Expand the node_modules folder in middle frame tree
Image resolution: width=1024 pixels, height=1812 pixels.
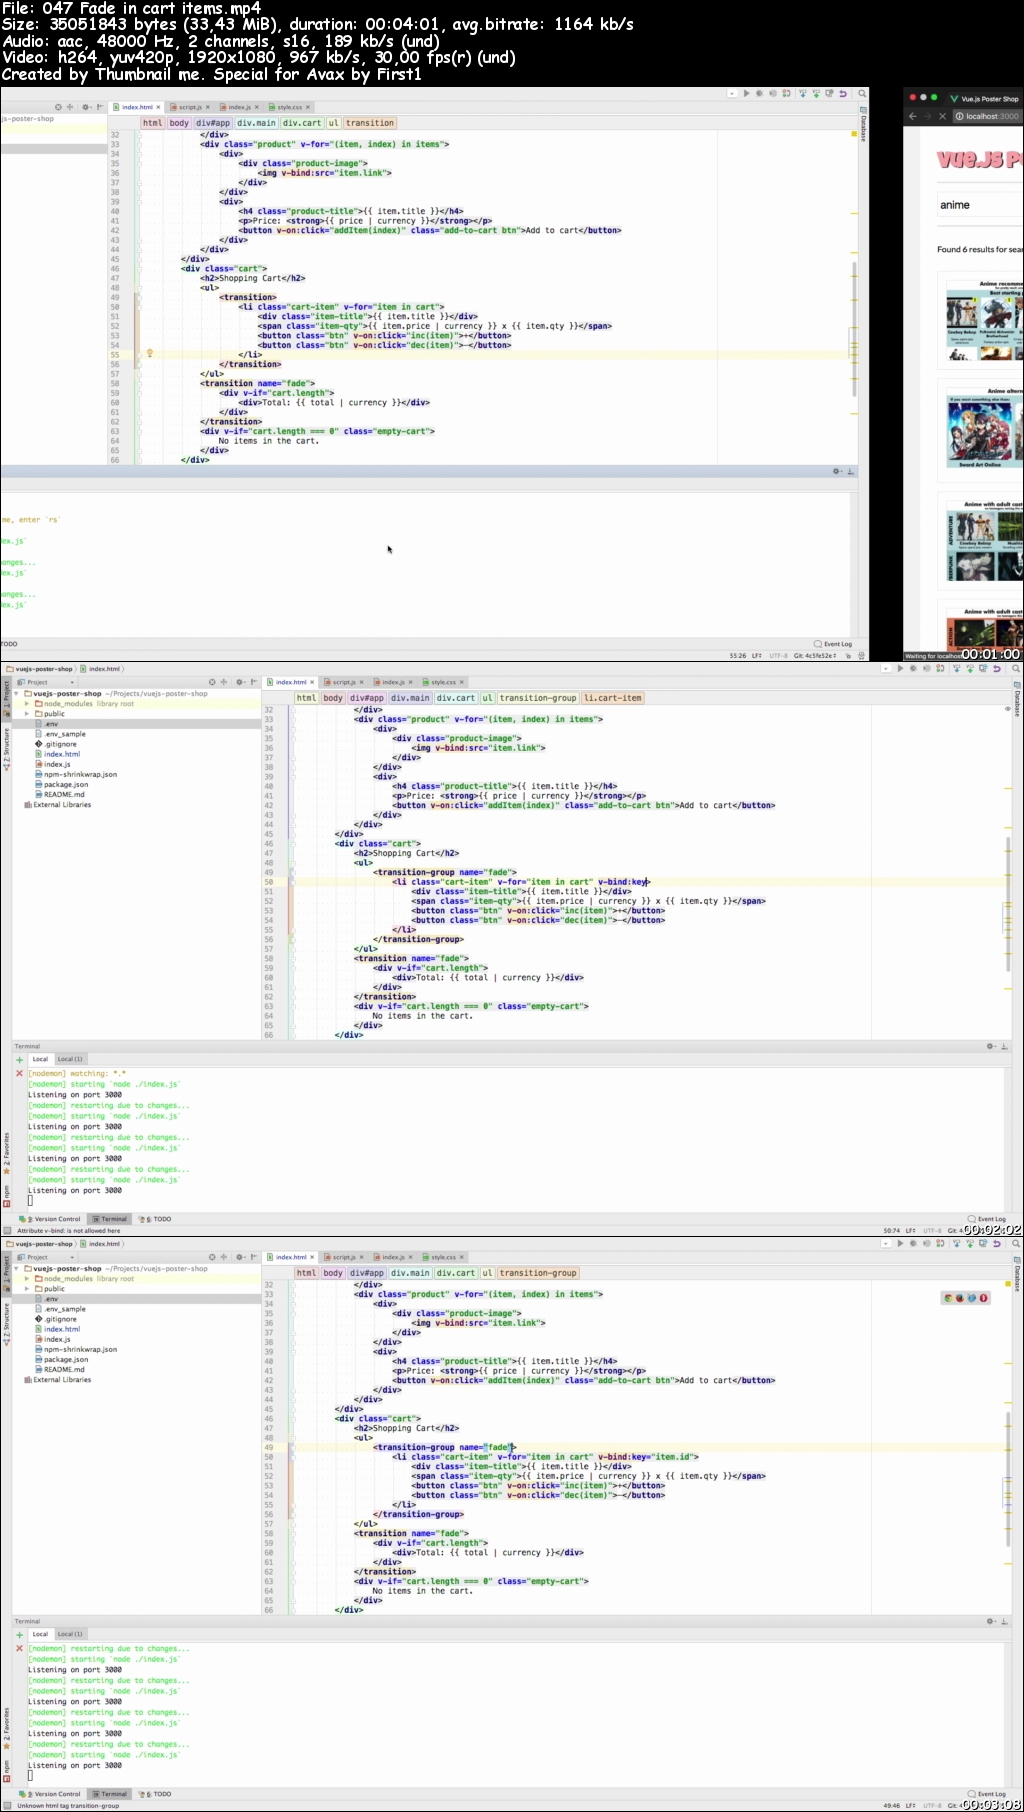[x=27, y=704]
